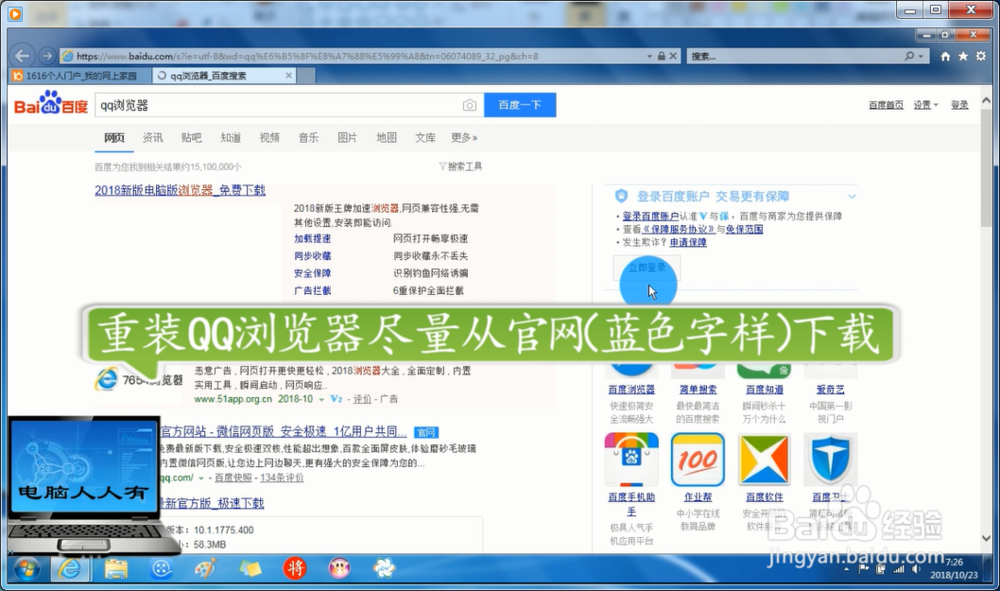The height and width of the screenshot is (591, 1000).
Task: Expand the 更多» category menu
Action: (464, 138)
